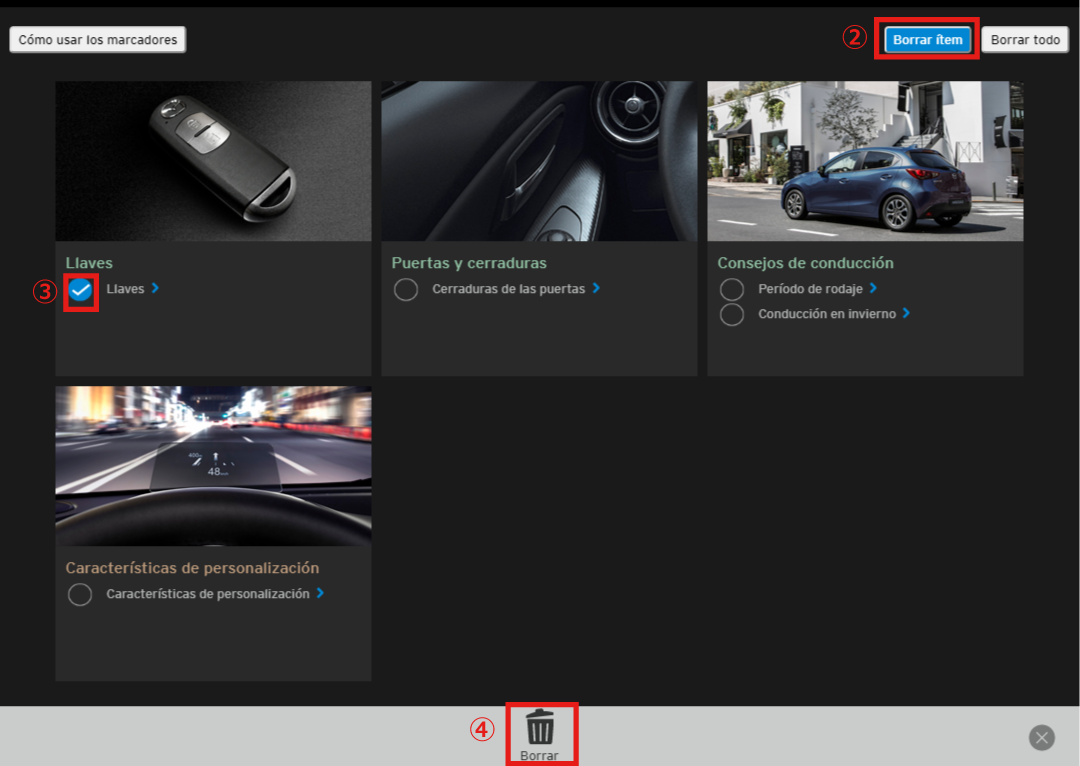Open the Cerraduras de las puertas link
This screenshot has height=766, width=1080.
509,289
